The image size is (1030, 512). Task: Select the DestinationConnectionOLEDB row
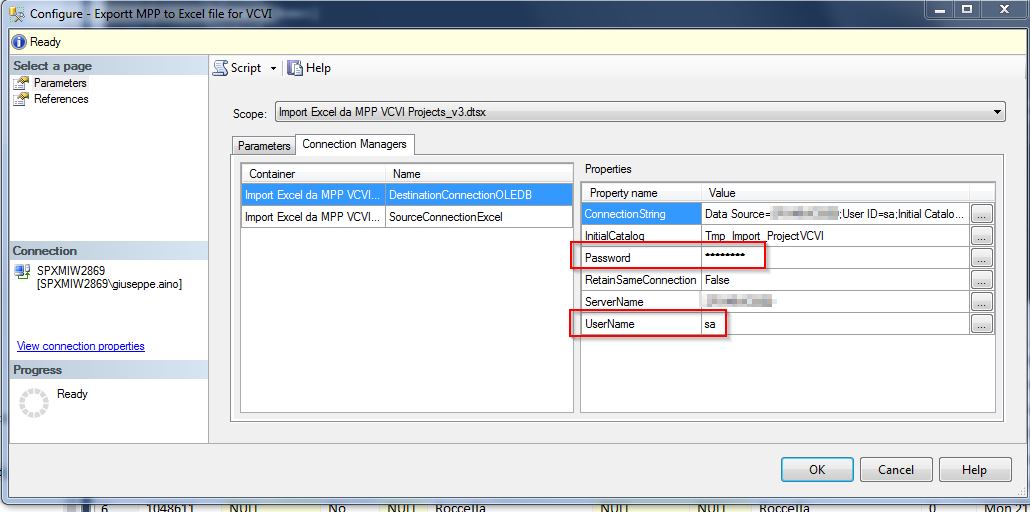(407, 195)
